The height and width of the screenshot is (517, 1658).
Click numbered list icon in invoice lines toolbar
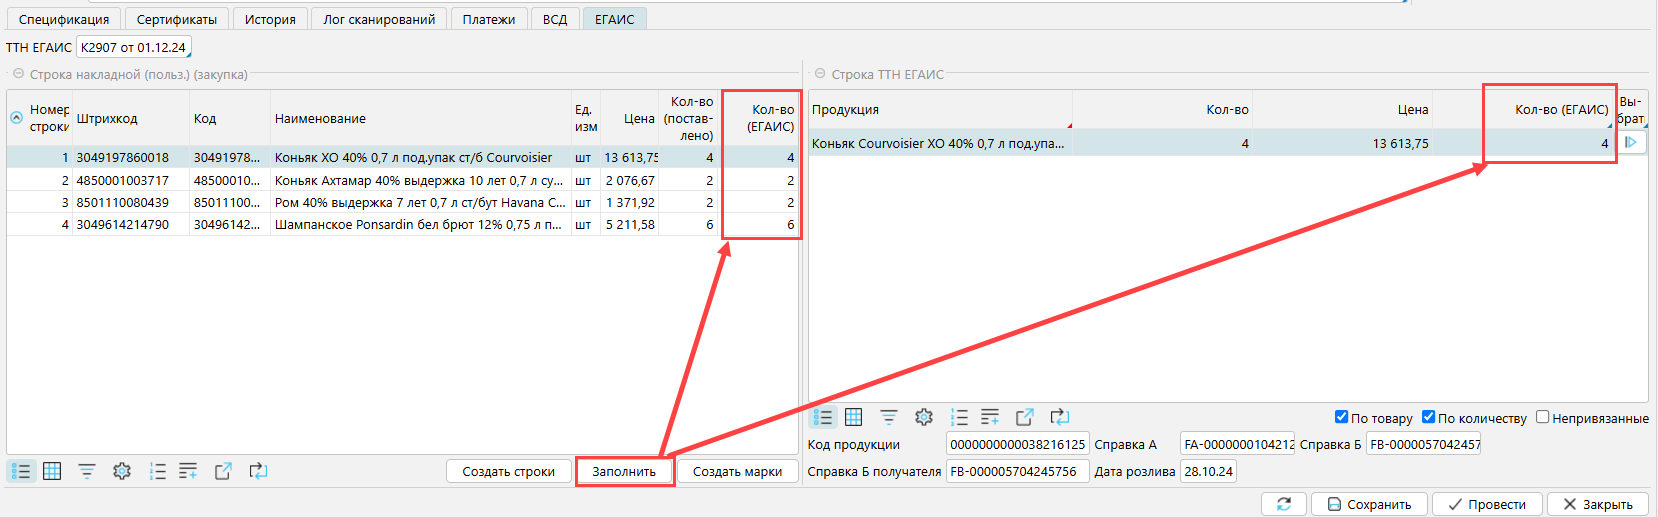pyautogui.click(x=157, y=471)
